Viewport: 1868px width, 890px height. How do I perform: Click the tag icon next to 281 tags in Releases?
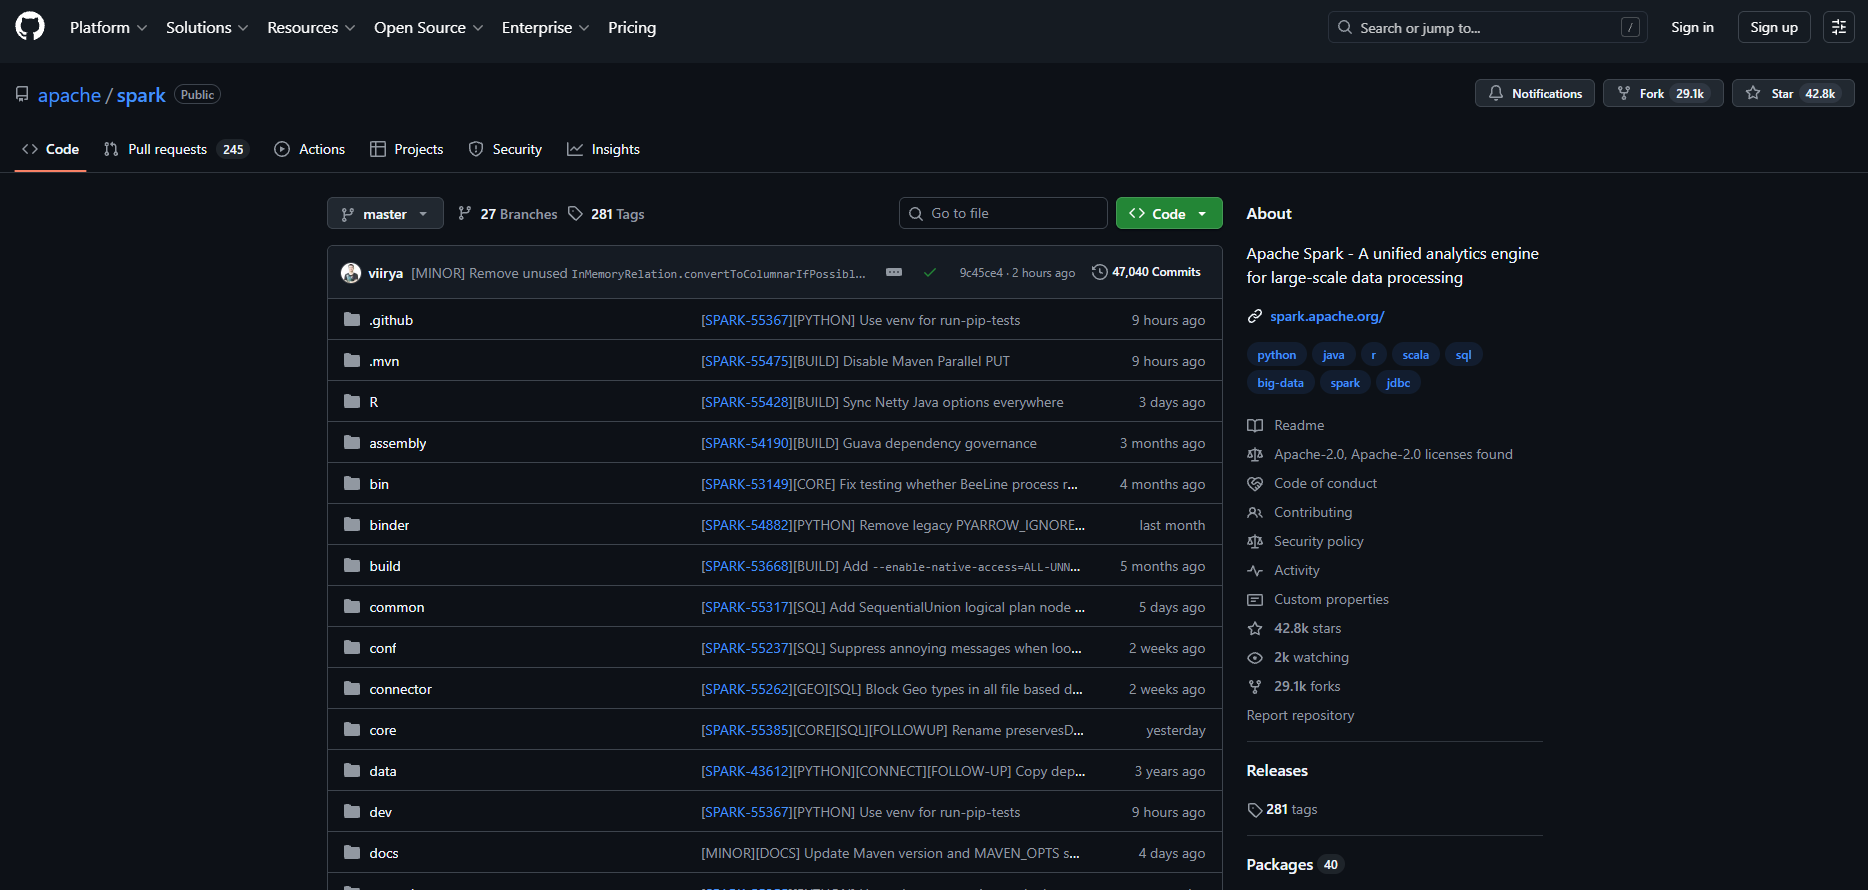click(x=1255, y=809)
